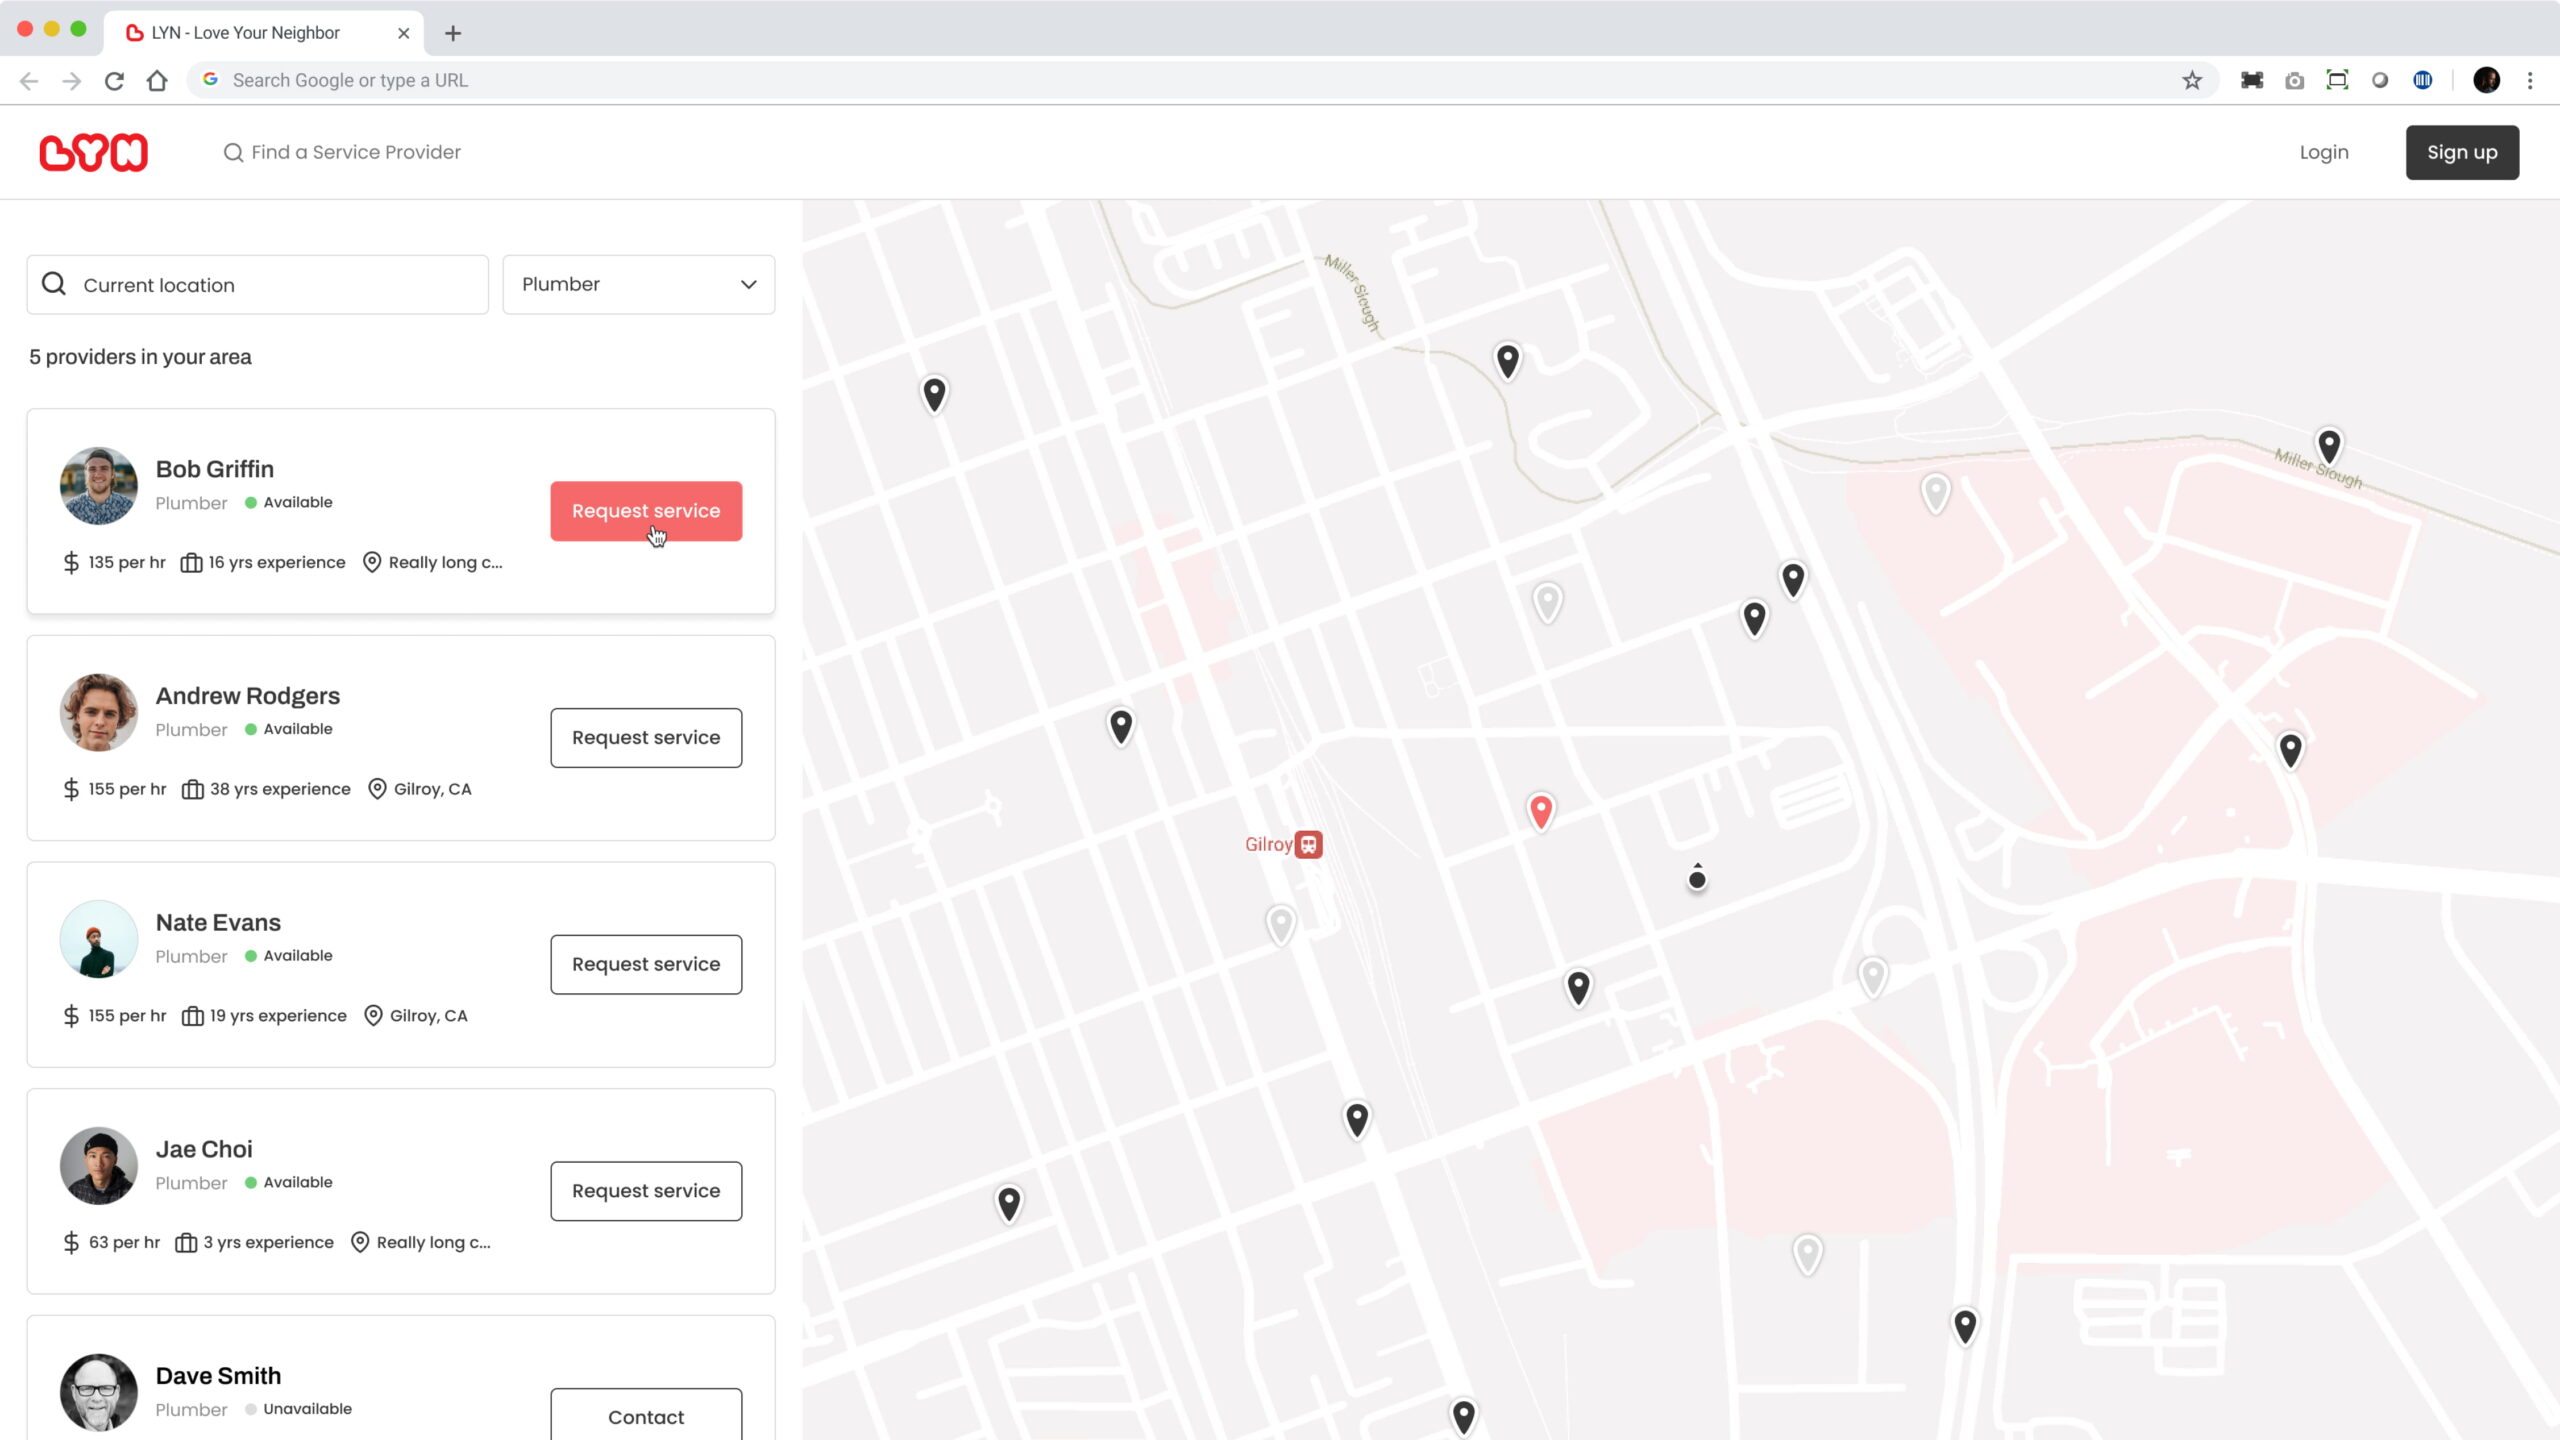Click the browser home icon
The width and height of the screenshot is (2560, 1440).
[x=157, y=80]
